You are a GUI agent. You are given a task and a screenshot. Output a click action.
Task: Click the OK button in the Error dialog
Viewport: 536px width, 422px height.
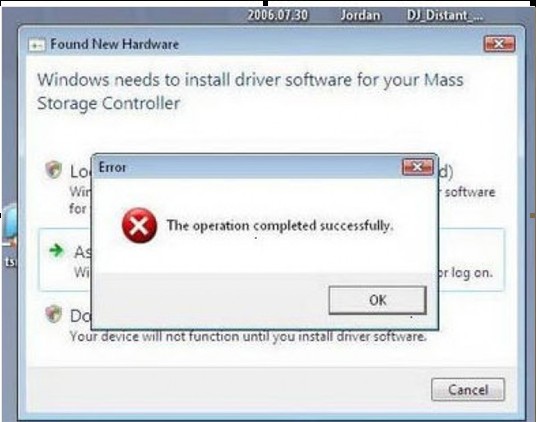click(377, 300)
